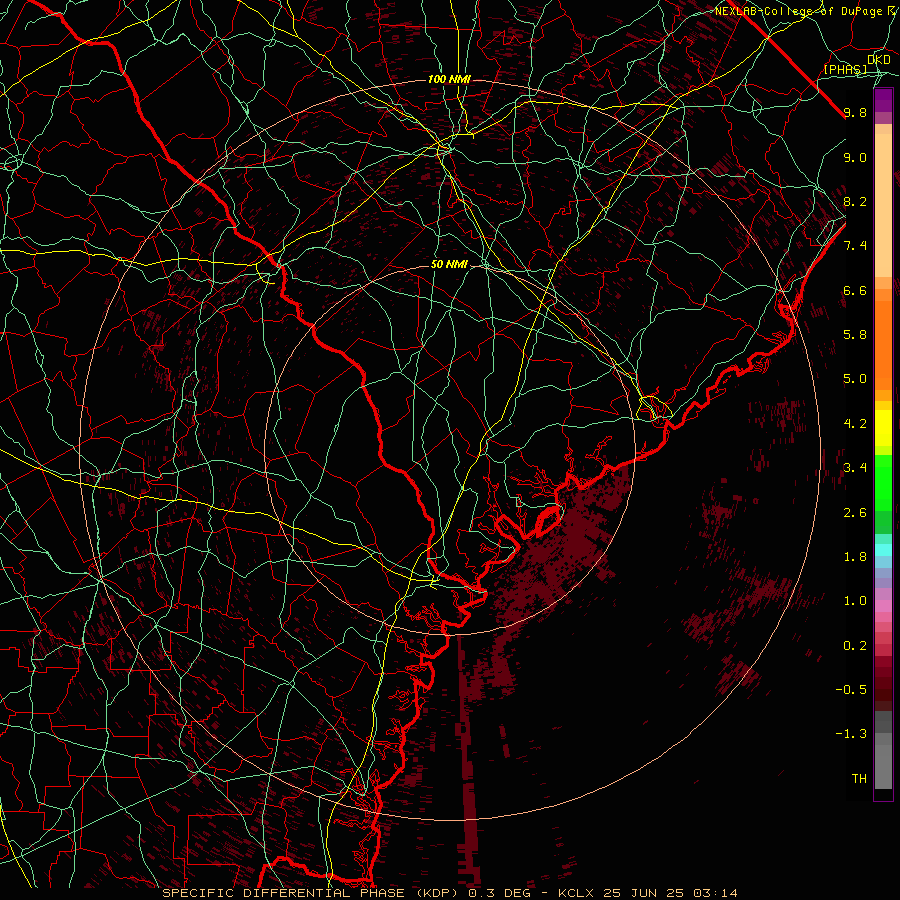Image resolution: width=900 pixels, height=900 pixels.
Task: Click the -0.5 scale value
Action: 851,690
